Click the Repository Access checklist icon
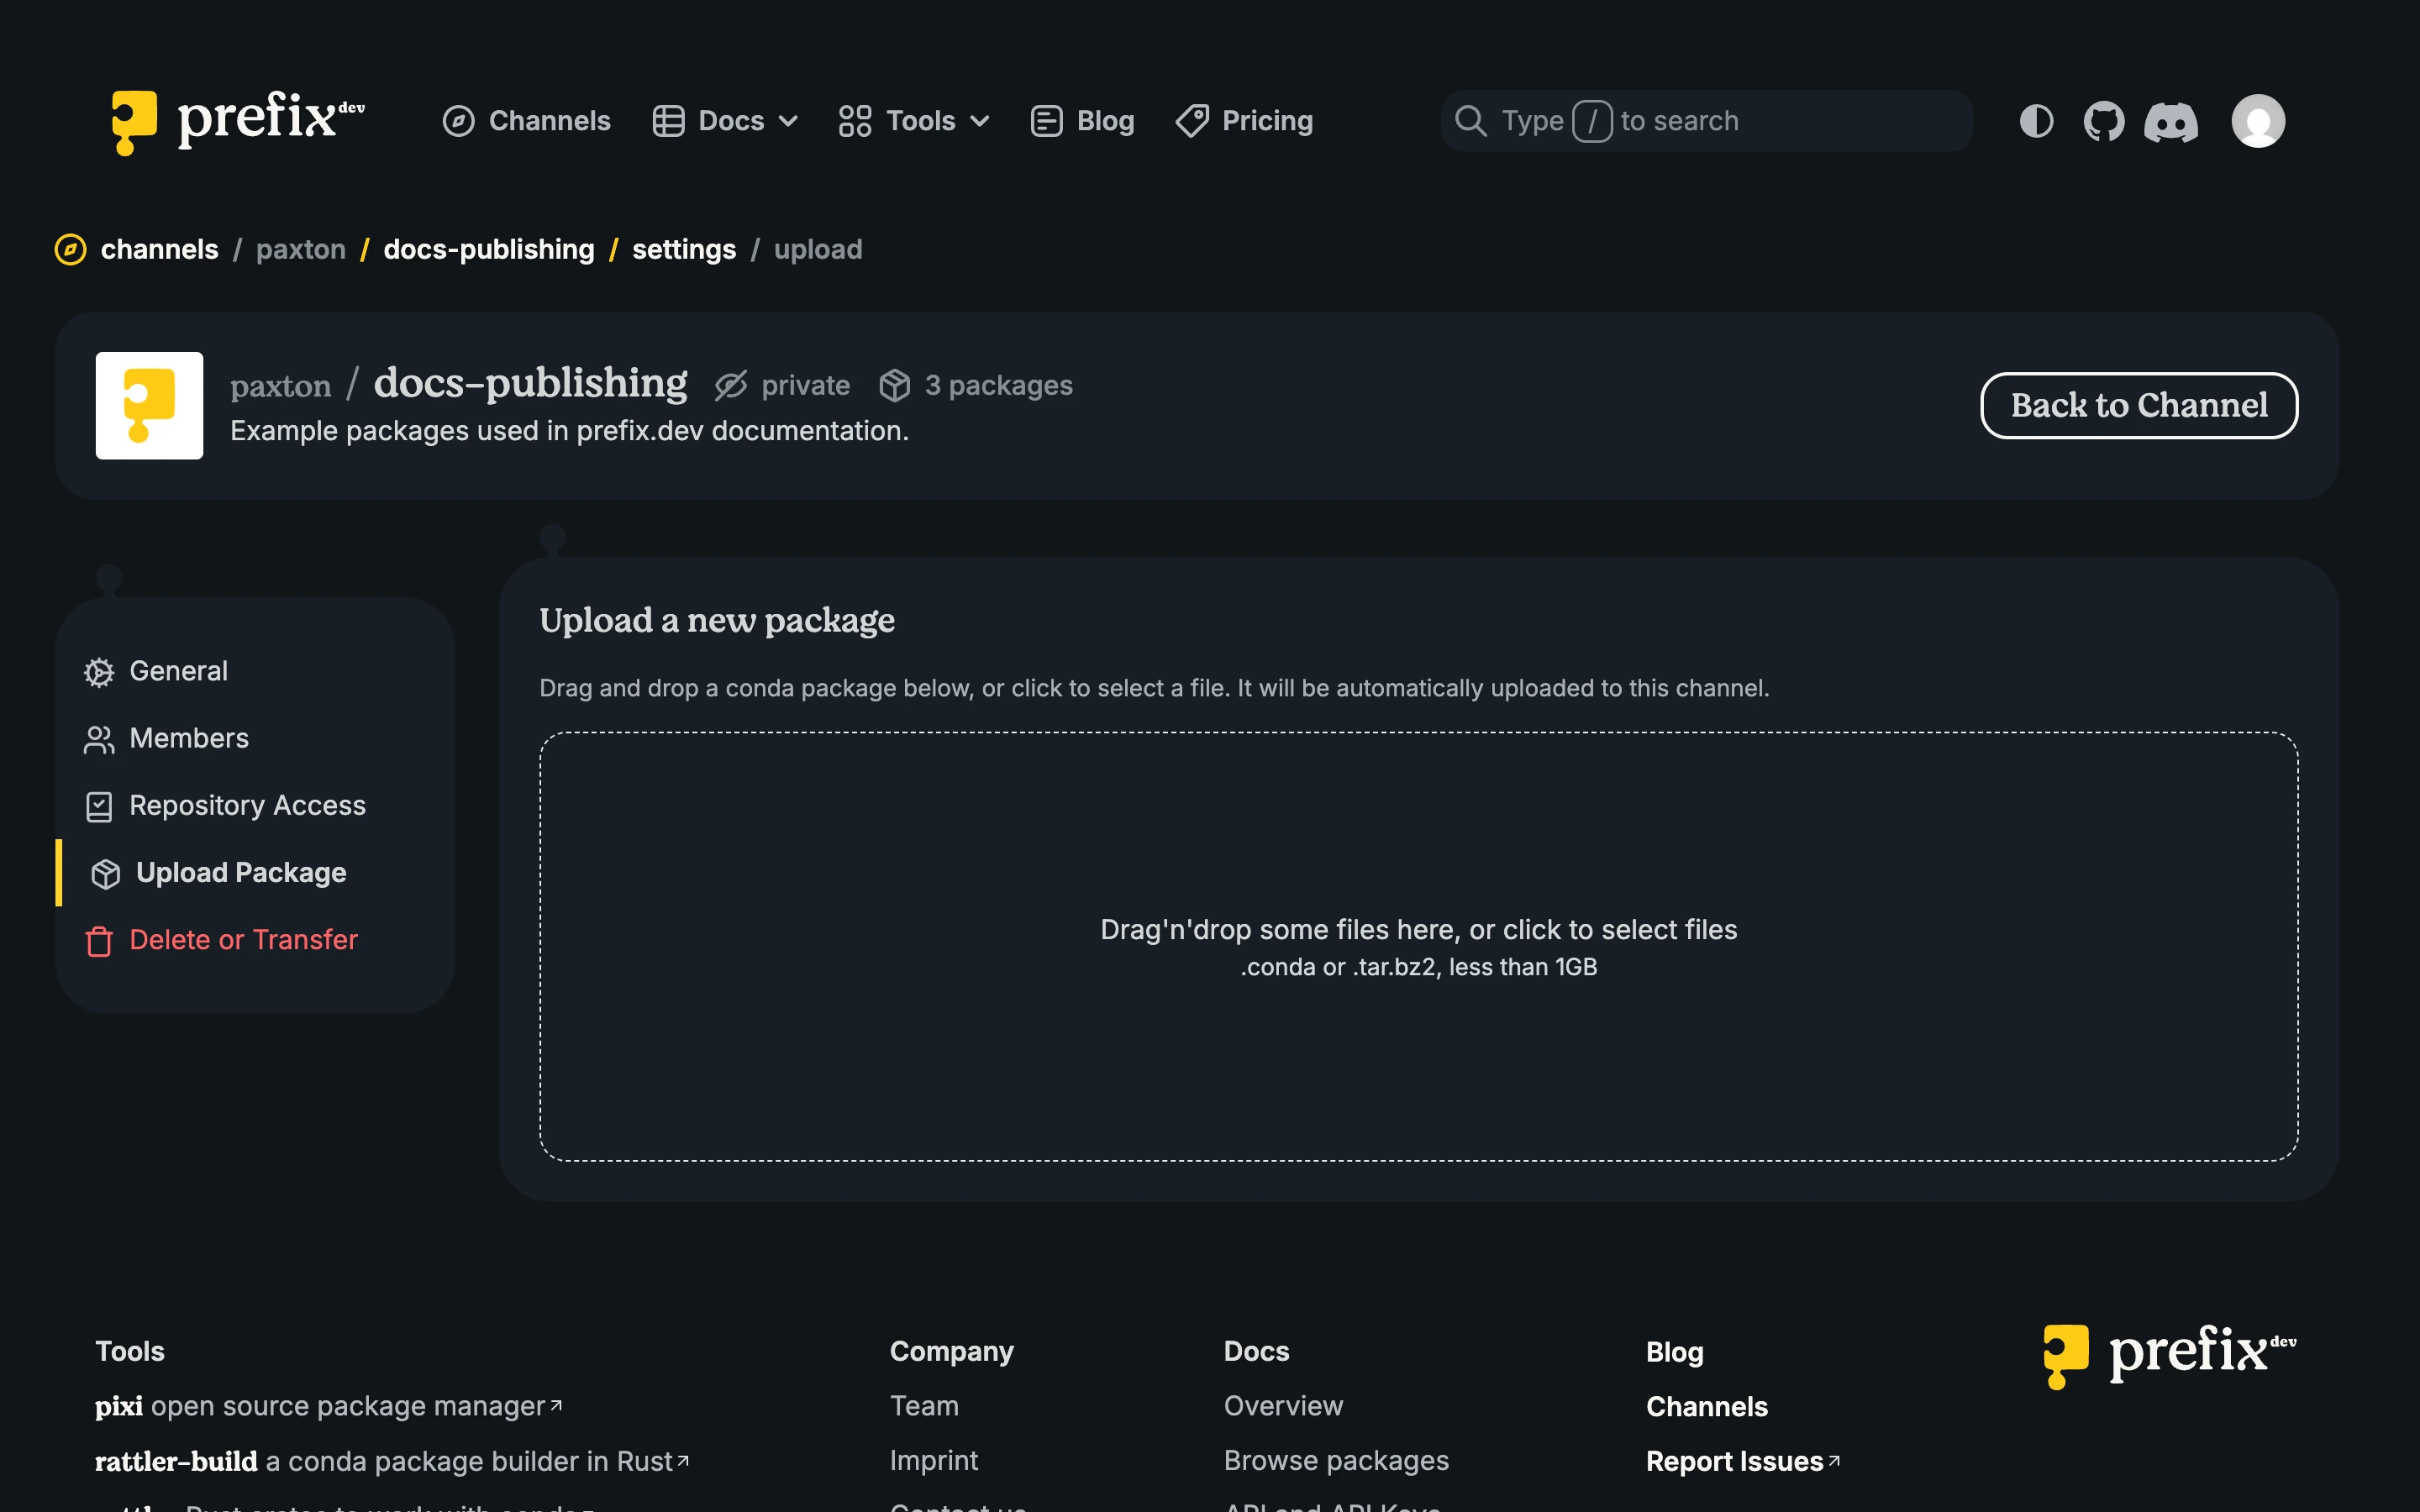This screenshot has width=2420, height=1512. click(x=99, y=806)
